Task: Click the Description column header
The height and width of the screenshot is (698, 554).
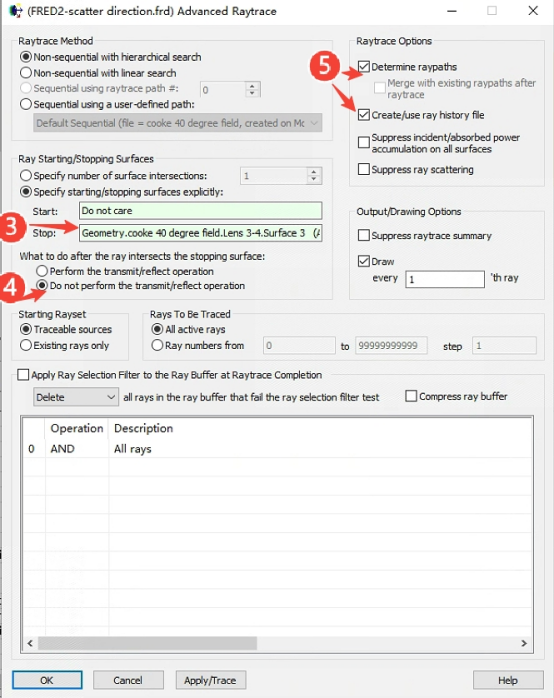Action: [x=143, y=428]
